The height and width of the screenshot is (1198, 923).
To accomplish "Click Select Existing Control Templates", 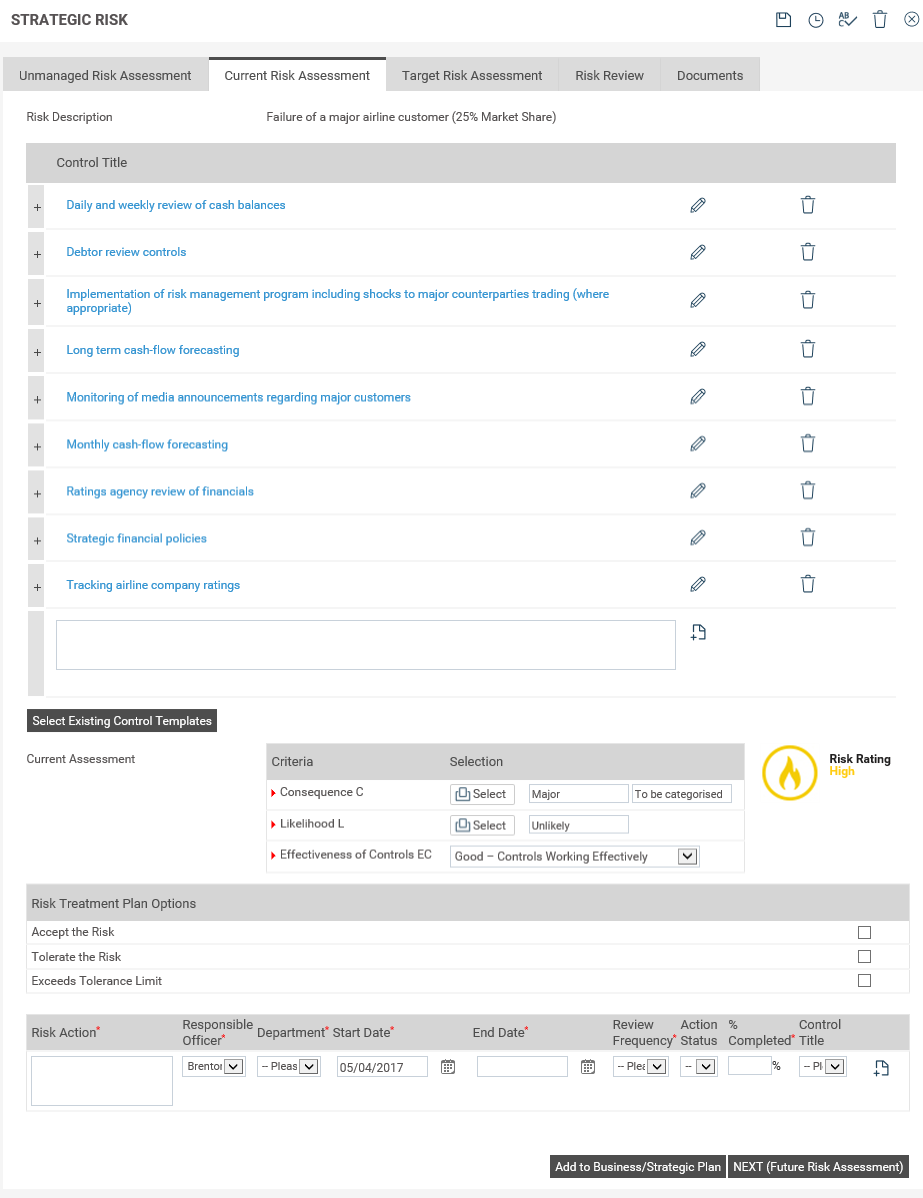I will [x=121, y=720].
